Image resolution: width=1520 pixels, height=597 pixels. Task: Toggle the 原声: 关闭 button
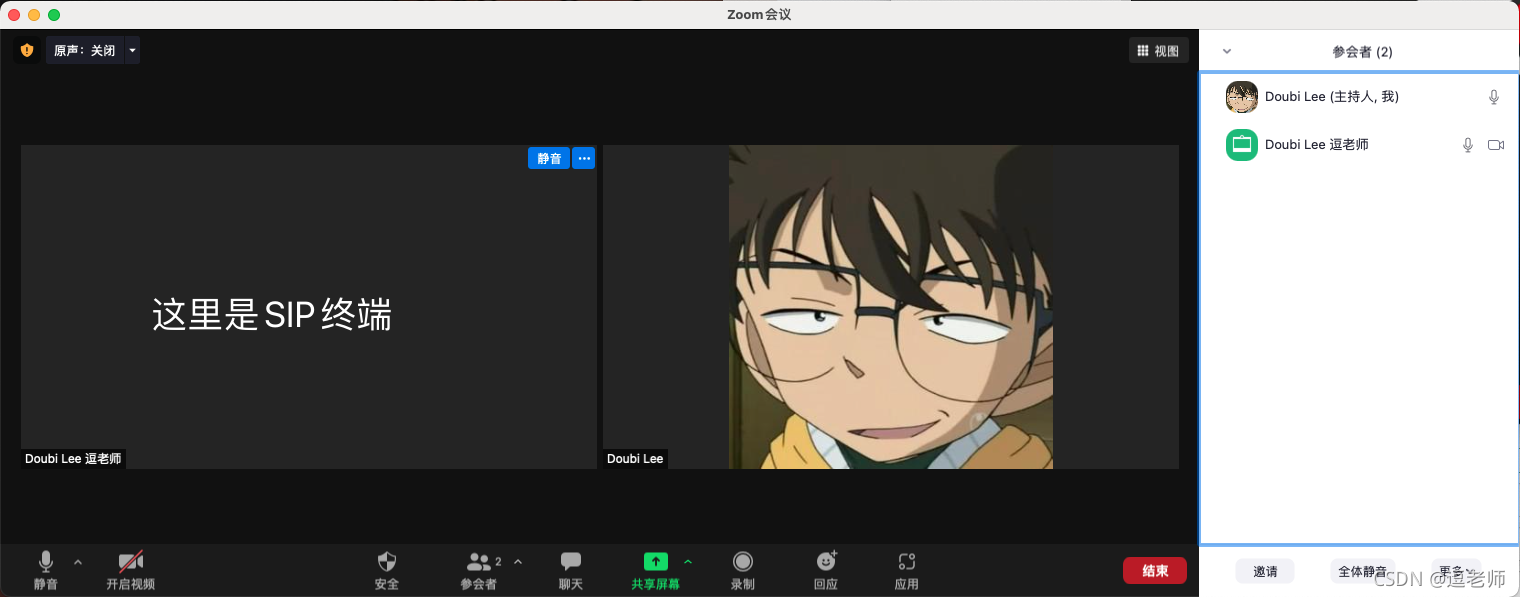click(85, 50)
